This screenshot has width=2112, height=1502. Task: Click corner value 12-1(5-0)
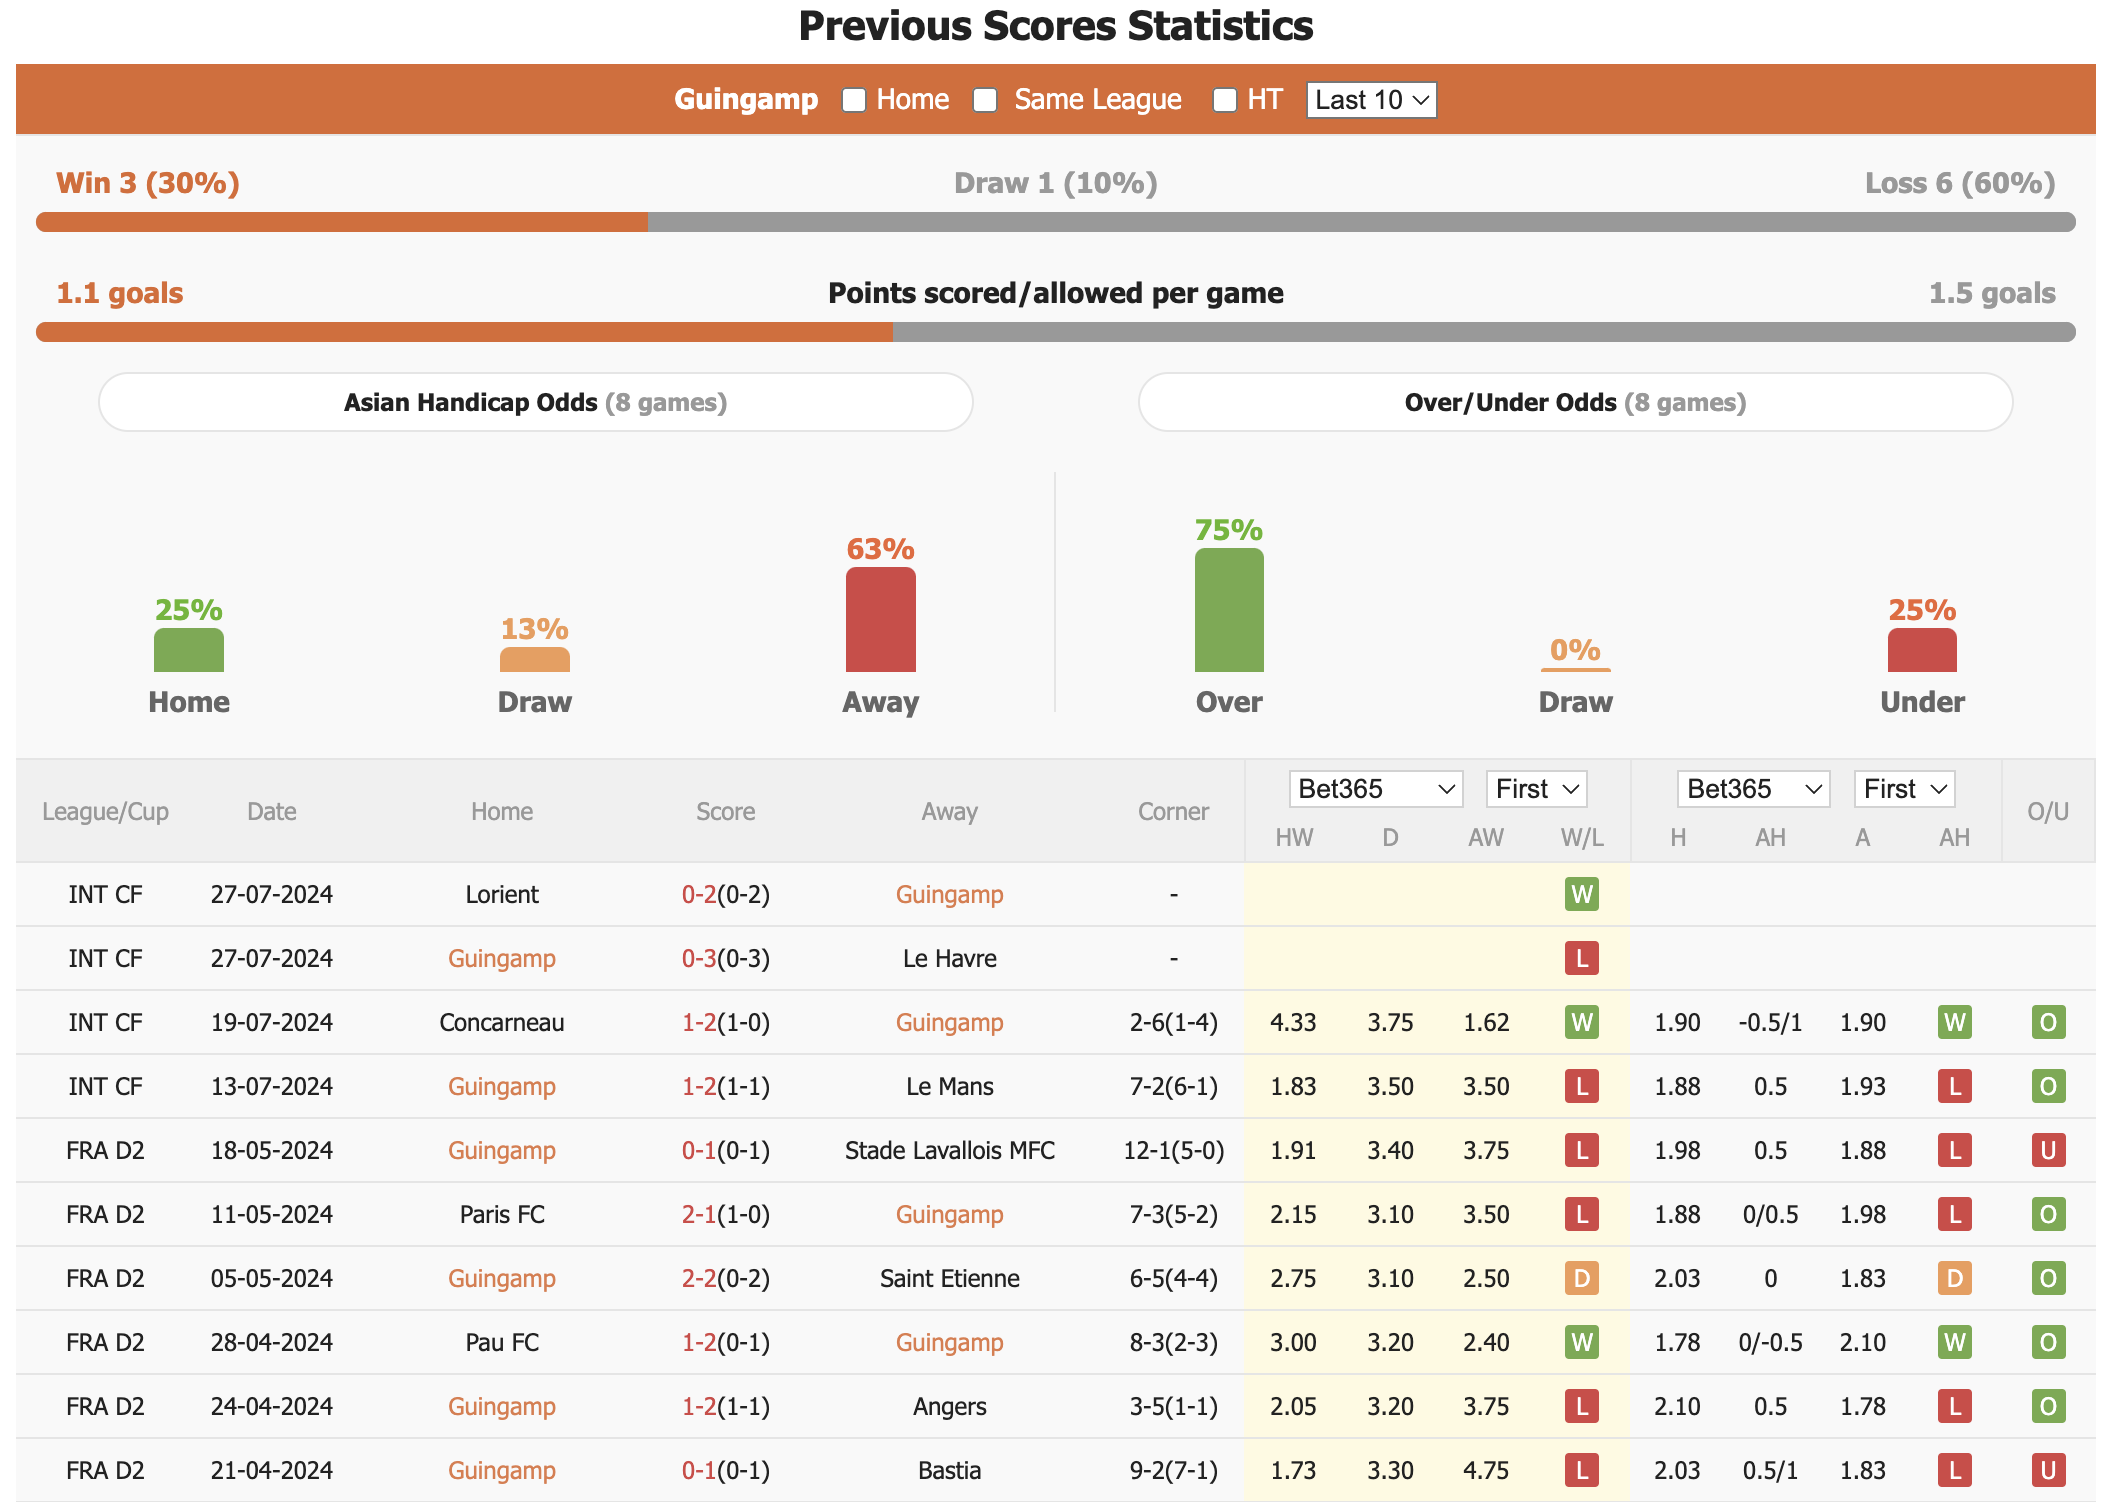(1174, 1150)
